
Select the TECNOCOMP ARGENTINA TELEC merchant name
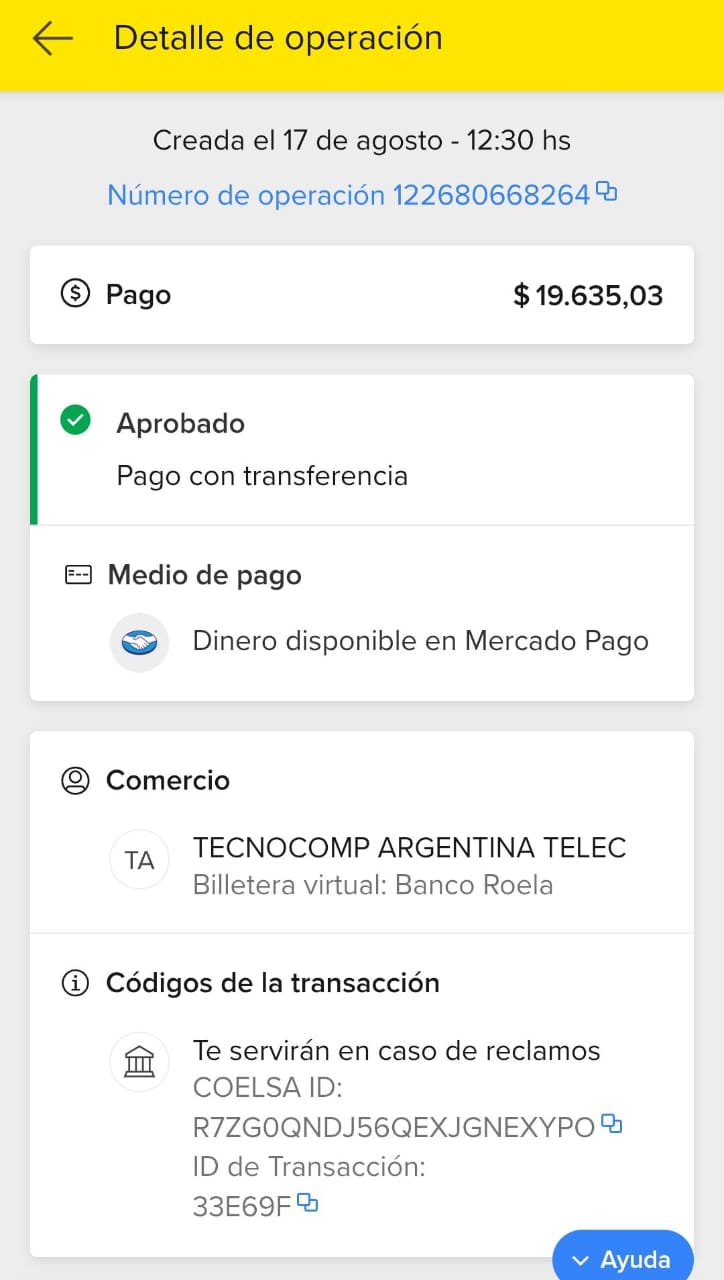point(409,848)
